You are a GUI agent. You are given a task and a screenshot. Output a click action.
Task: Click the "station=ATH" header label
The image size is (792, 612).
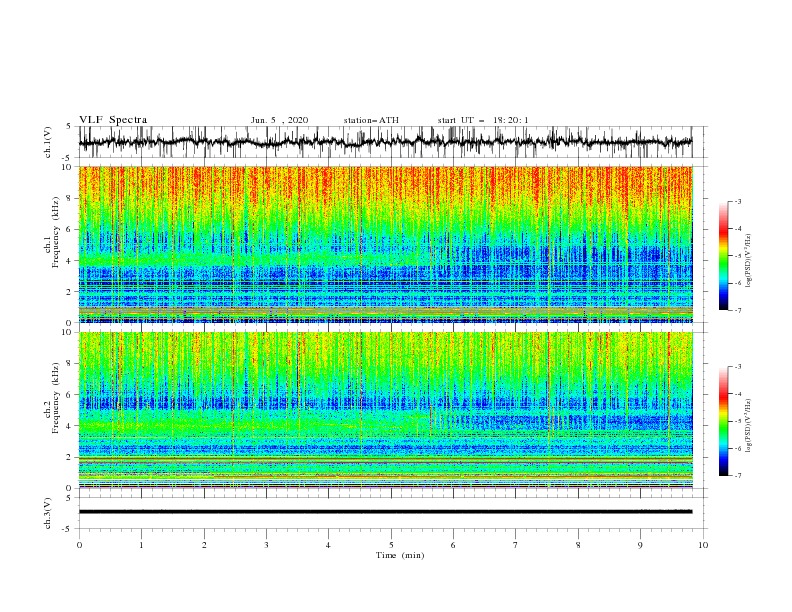coord(371,120)
